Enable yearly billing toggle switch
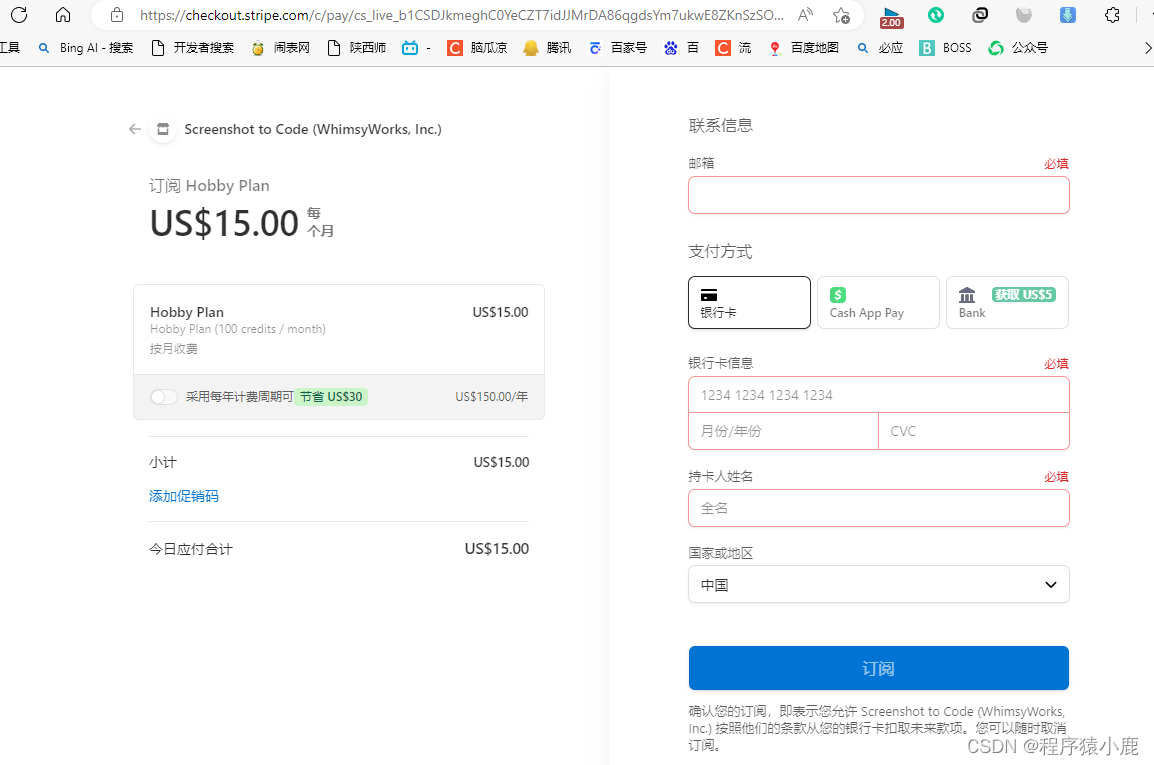 tap(163, 397)
